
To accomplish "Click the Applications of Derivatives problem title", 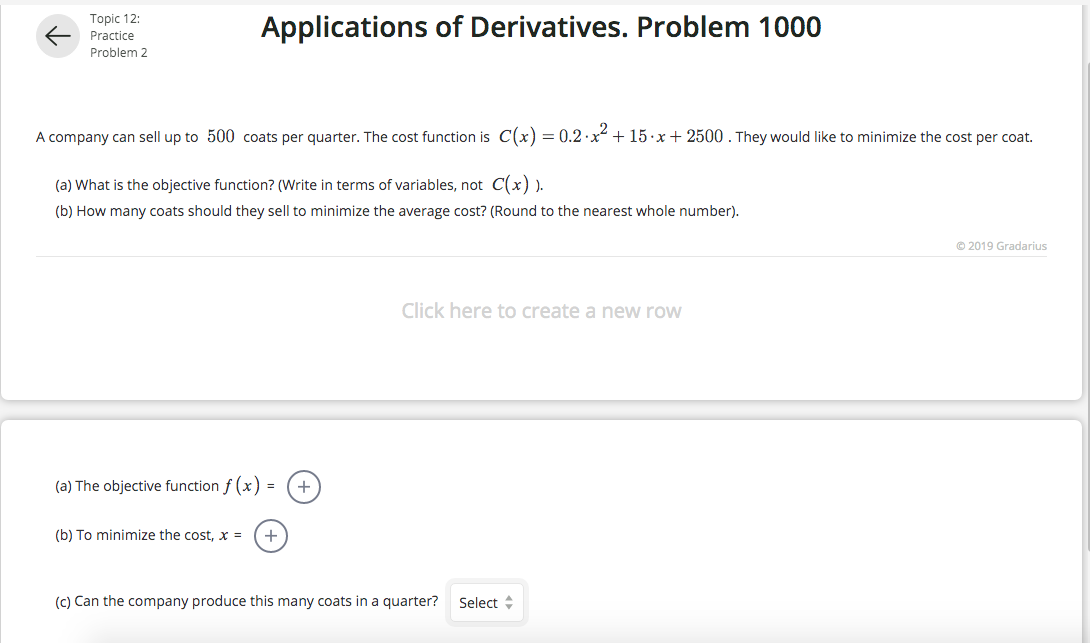I will click(541, 27).
